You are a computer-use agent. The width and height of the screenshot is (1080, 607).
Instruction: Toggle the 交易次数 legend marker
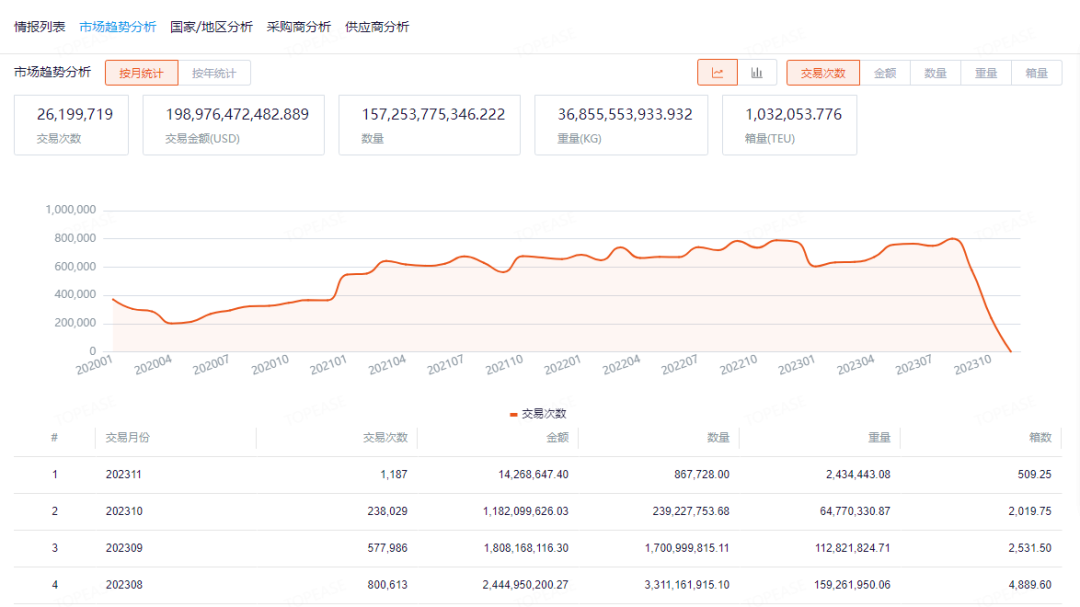point(513,414)
